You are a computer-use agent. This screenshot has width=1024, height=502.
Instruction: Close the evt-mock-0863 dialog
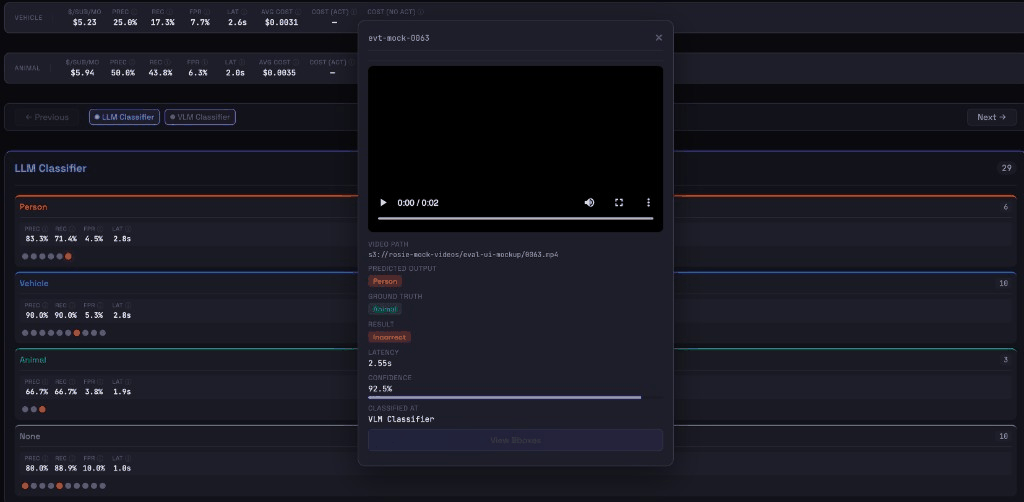pyautogui.click(x=658, y=38)
